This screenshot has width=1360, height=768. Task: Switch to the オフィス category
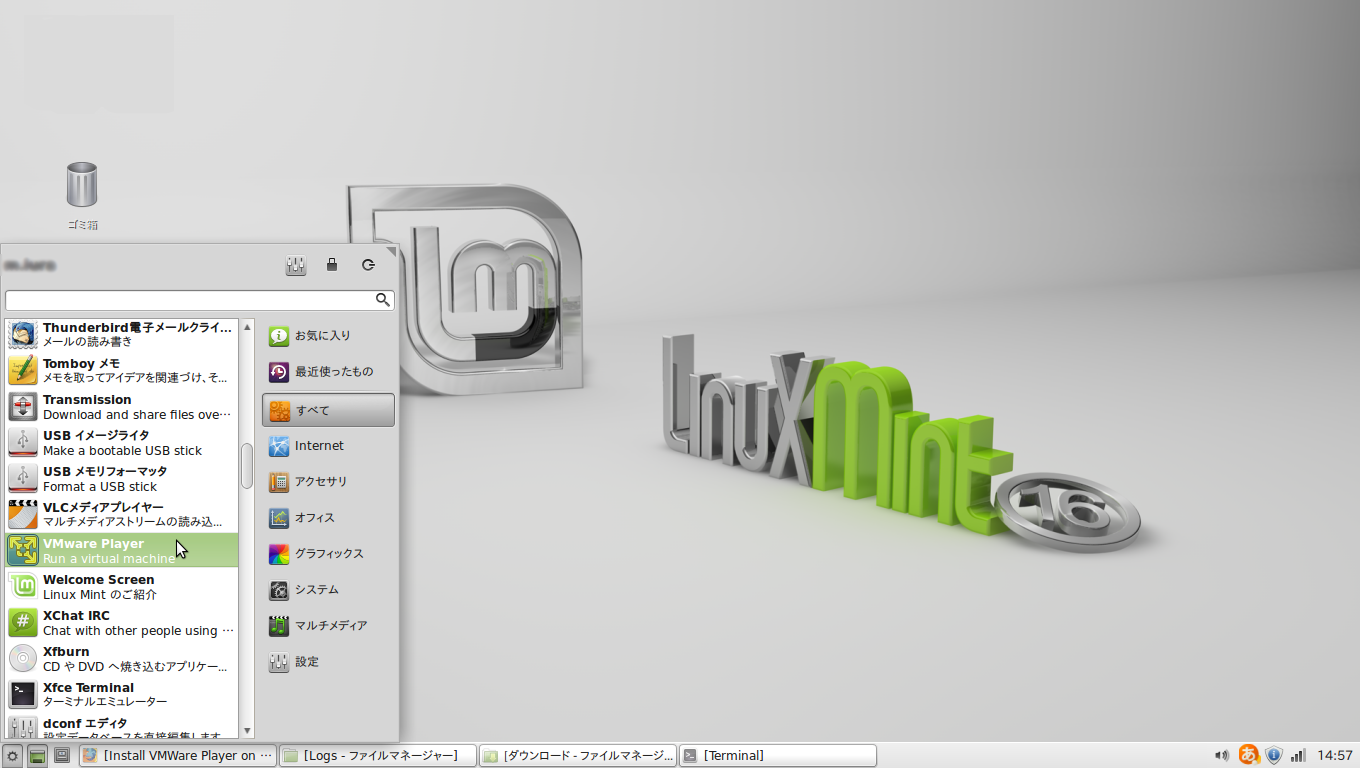[x=328, y=518]
